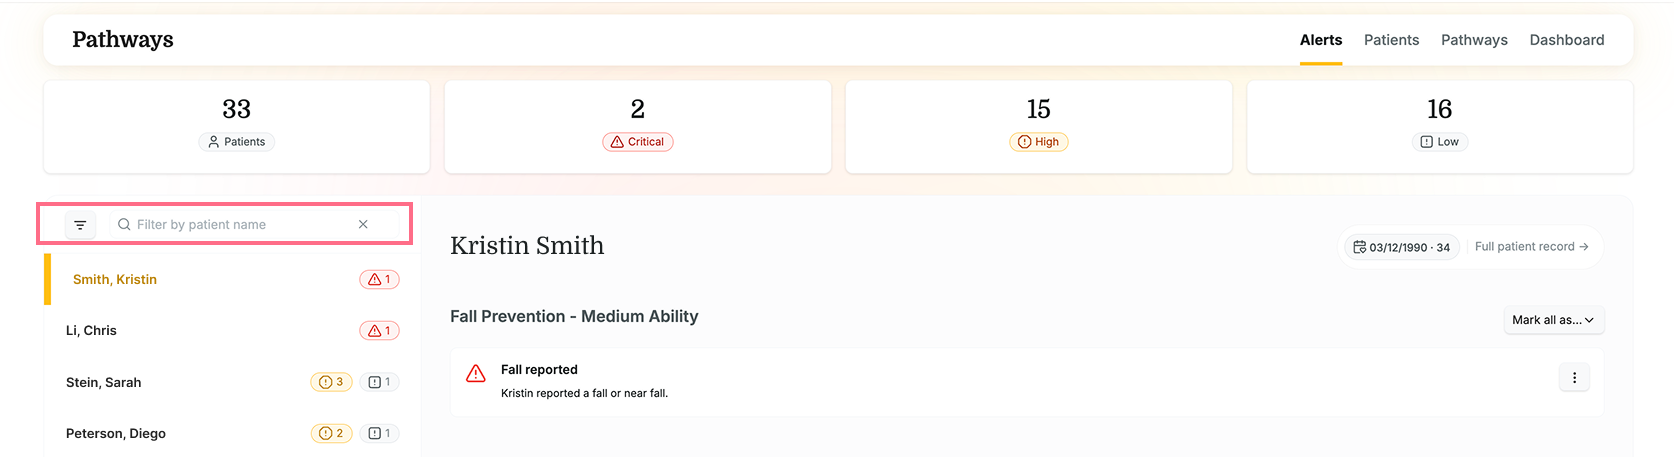Image resolution: width=1674 pixels, height=457 pixels.
Task: Open Full patient record link
Action: coord(1531,247)
